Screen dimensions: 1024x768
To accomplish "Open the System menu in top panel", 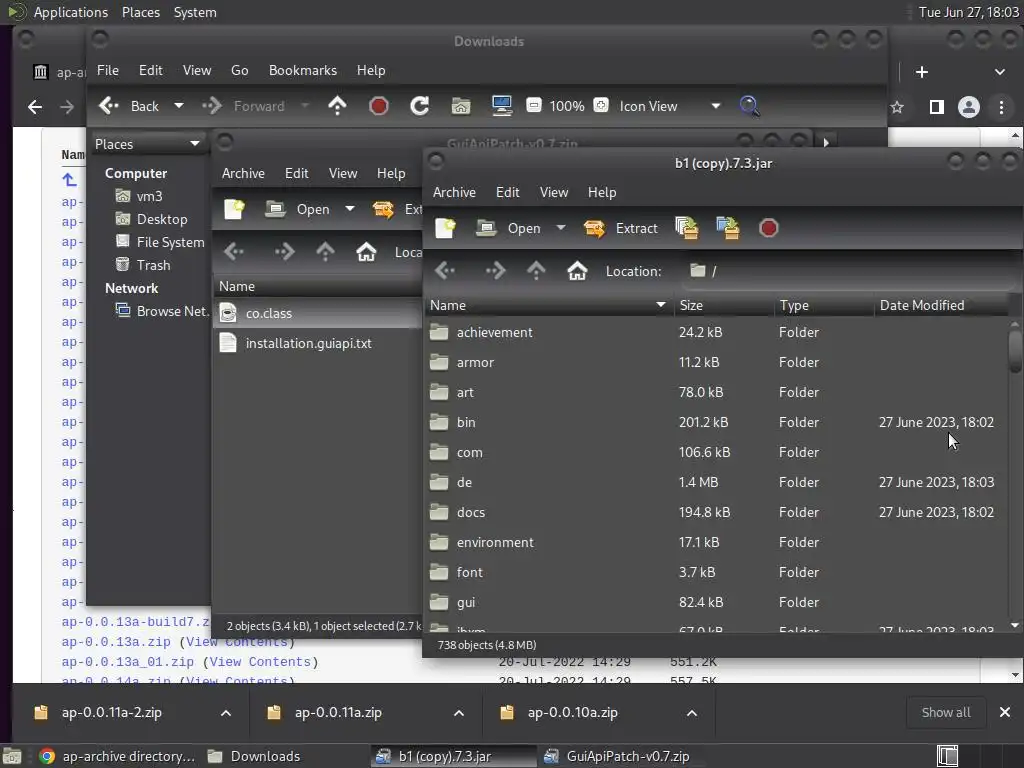I will pos(195,12).
